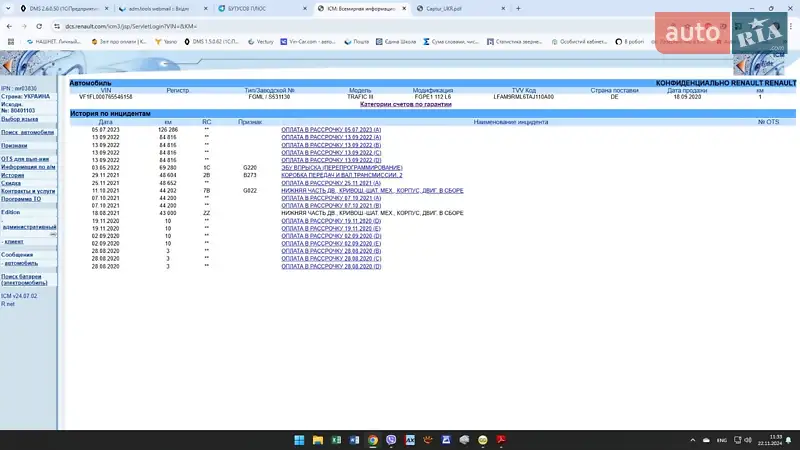800x450 pixels.
Task: Show hidden system tray icons
Action: pyautogui.click(x=692, y=440)
